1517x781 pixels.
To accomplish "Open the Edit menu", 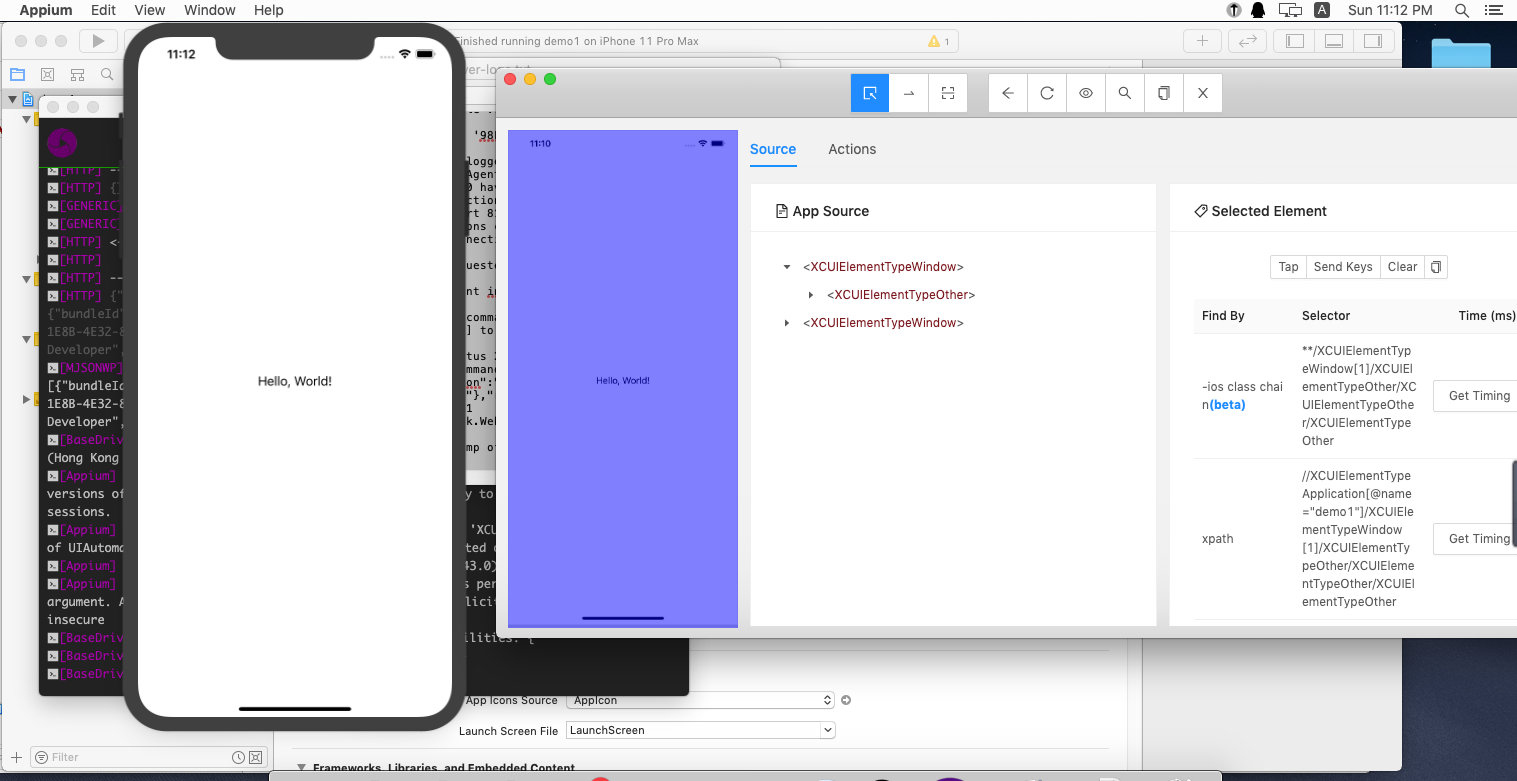I will 103,10.
